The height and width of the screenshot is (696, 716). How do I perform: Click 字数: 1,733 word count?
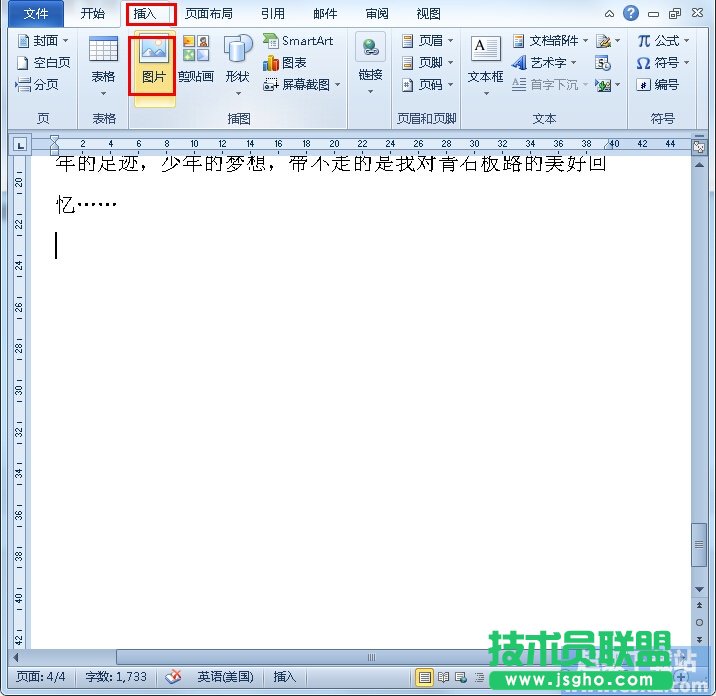point(116,676)
